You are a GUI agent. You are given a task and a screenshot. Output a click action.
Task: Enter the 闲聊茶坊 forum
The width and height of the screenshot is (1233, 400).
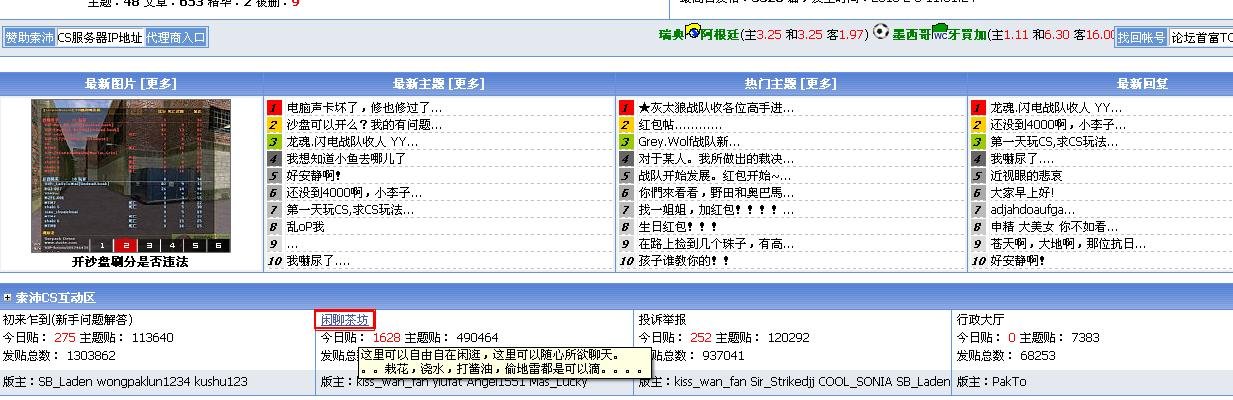click(x=345, y=320)
